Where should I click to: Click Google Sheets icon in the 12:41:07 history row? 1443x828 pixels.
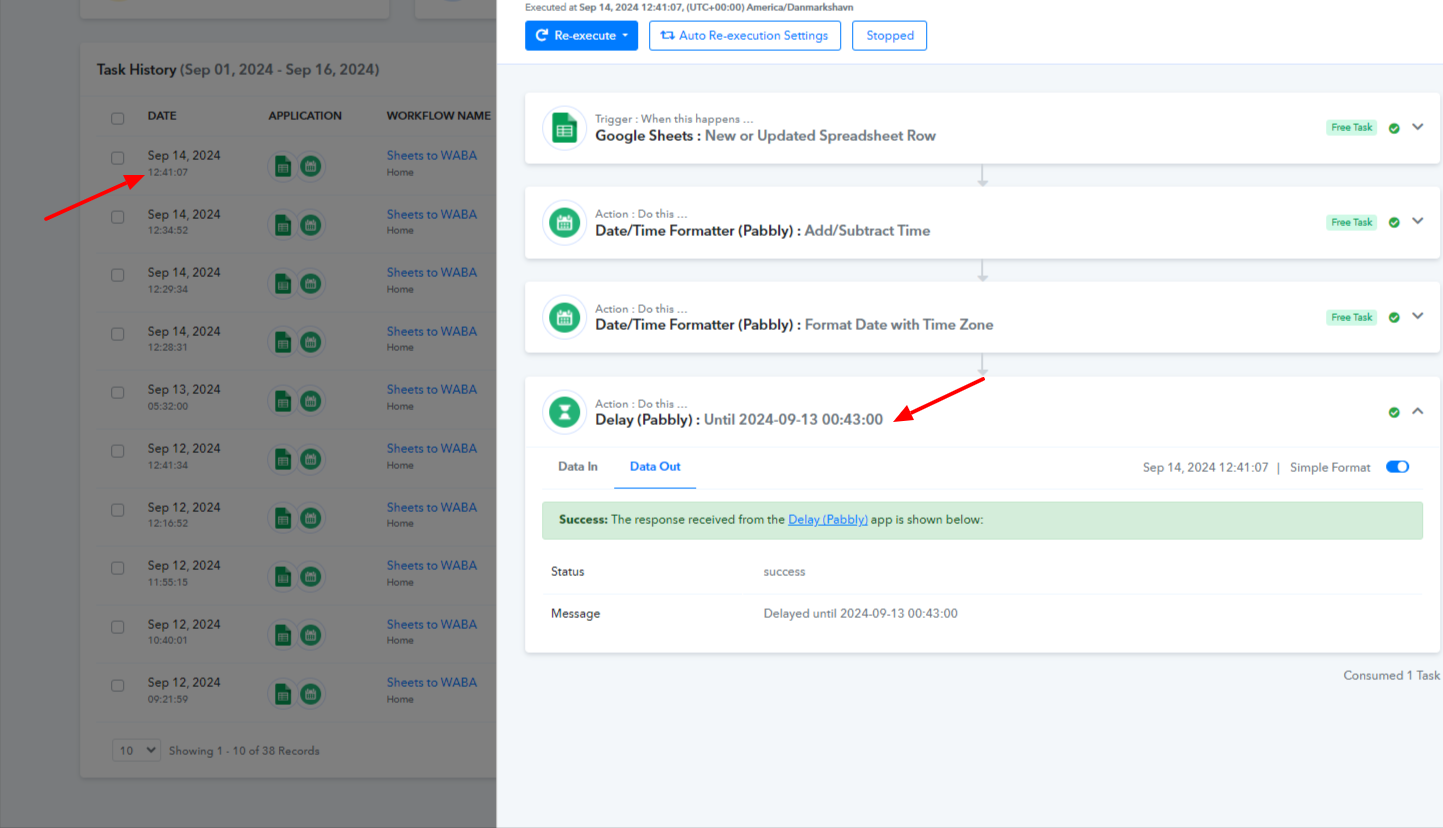point(283,167)
